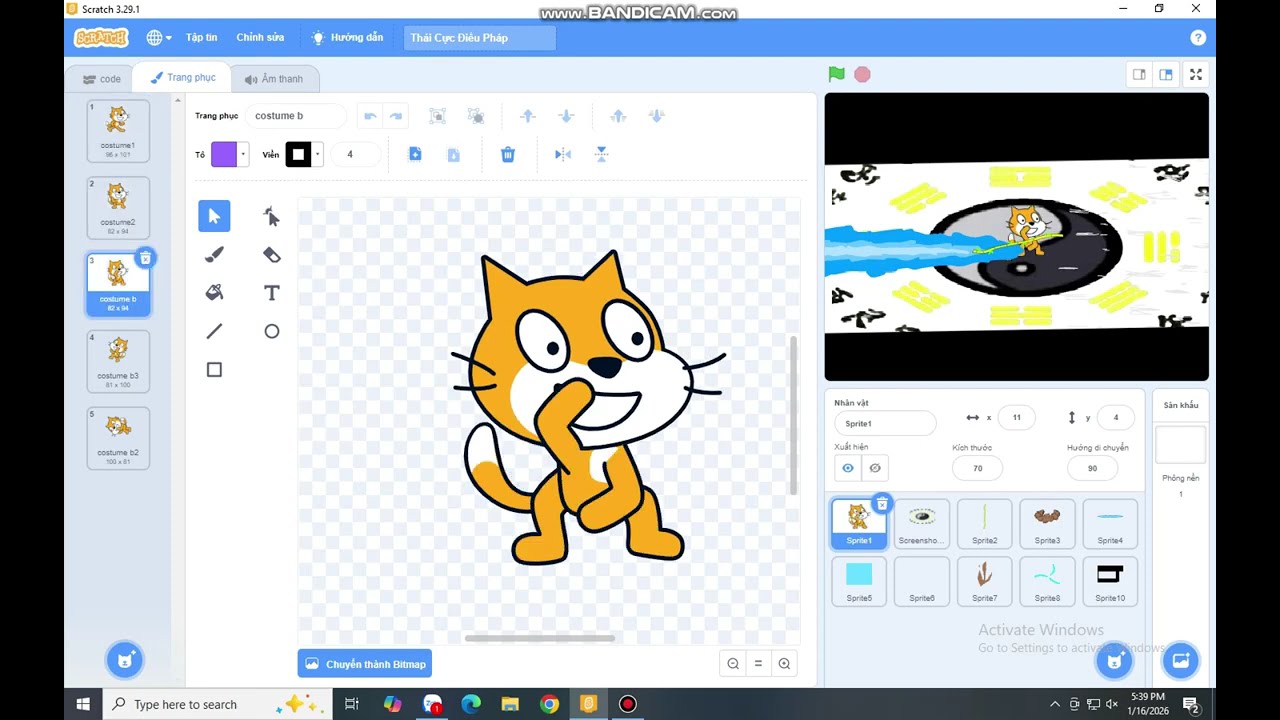Click the black outline color swatch
This screenshot has height=720, width=1280.
tap(298, 154)
